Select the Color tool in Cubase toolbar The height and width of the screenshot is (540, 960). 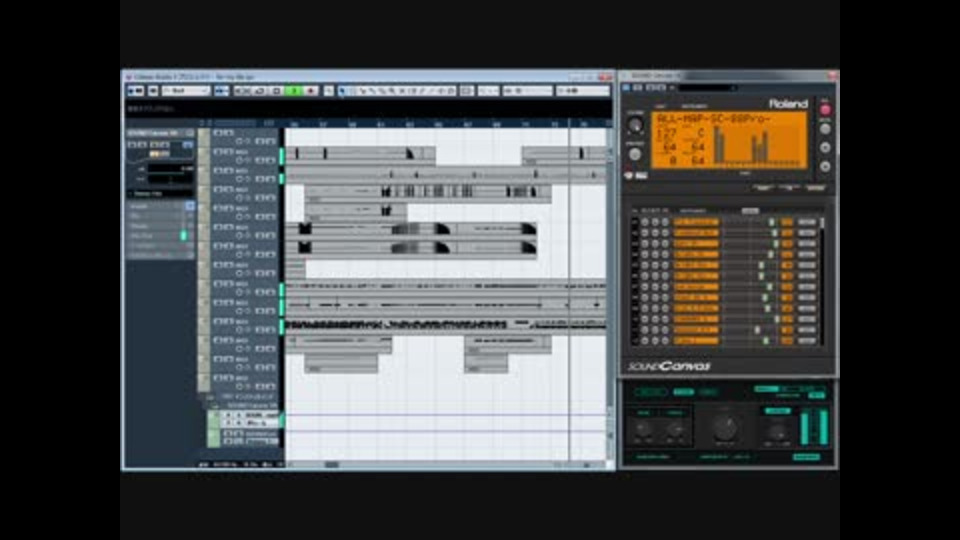[451, 91]
